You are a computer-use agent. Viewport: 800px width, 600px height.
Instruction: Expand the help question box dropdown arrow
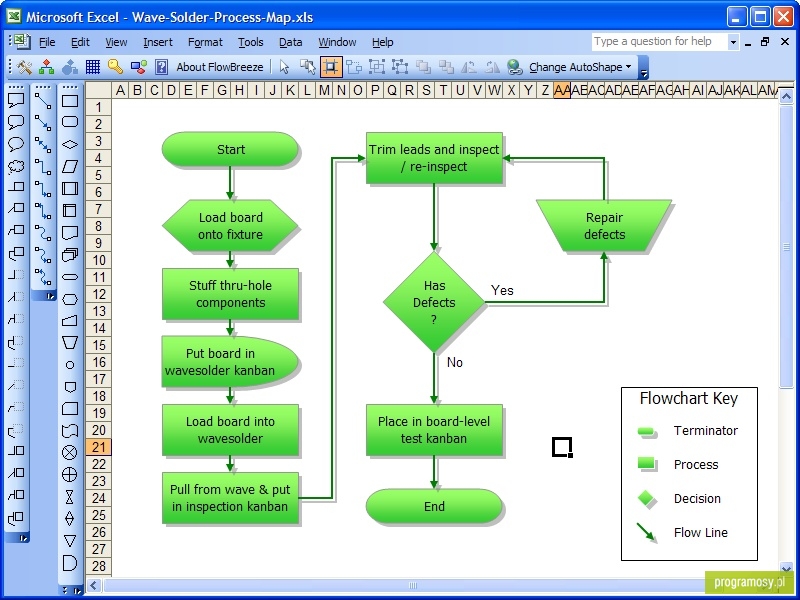[733, 42]
